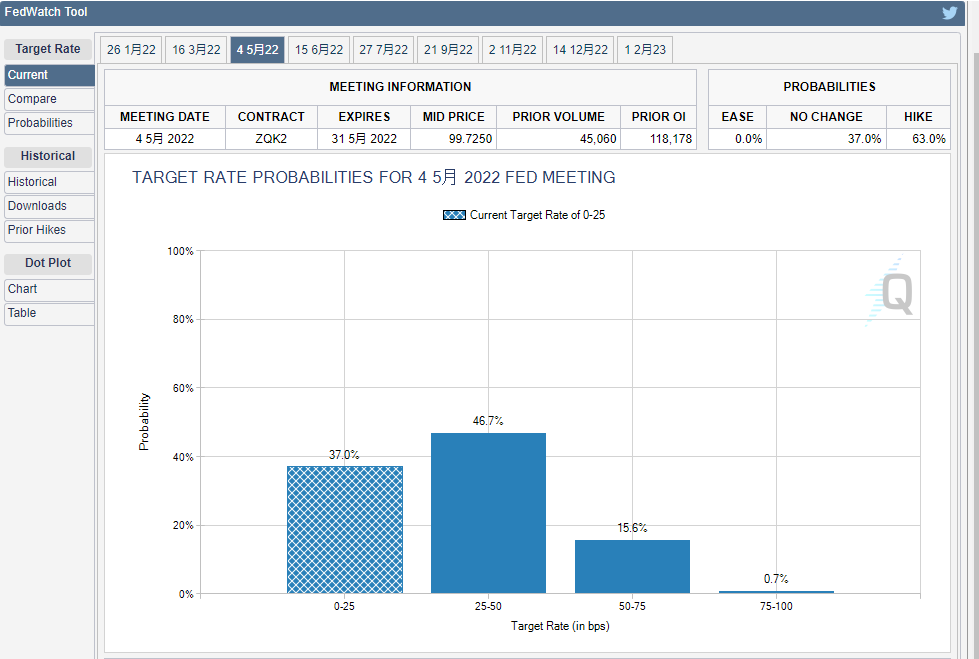The width and height of the screenshot is (979, 659).
Task: Click the CONTRACT column header
Action: pyautogui.click(x=271, y=117)
